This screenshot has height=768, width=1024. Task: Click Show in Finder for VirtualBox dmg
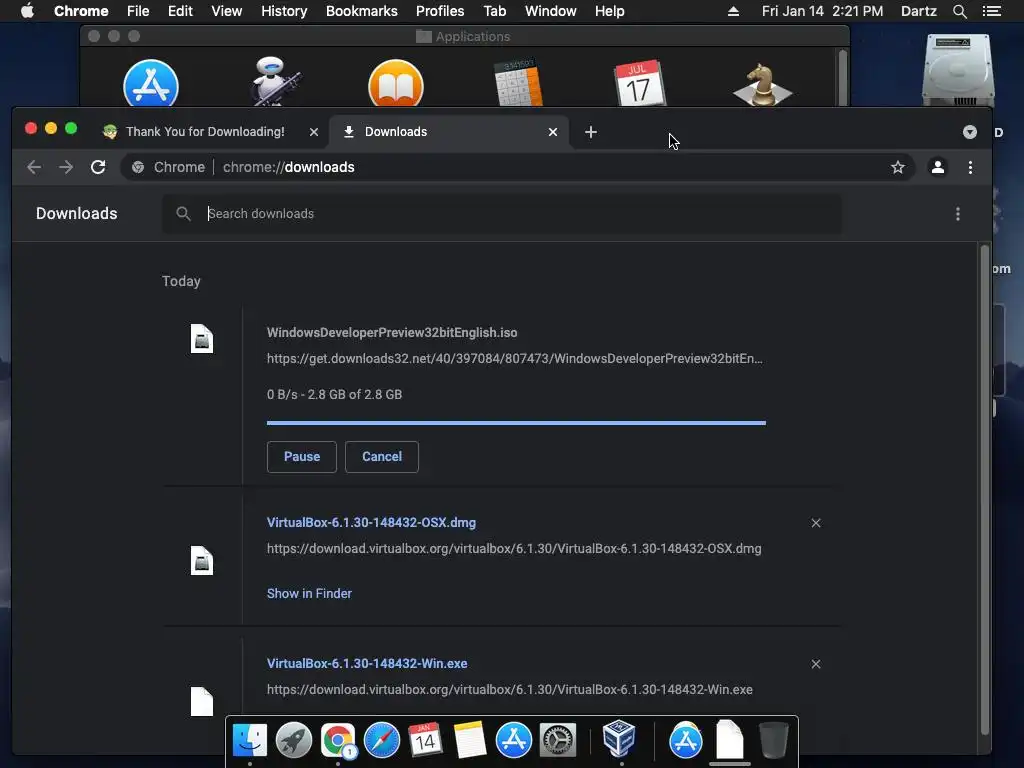click(309, 594)
